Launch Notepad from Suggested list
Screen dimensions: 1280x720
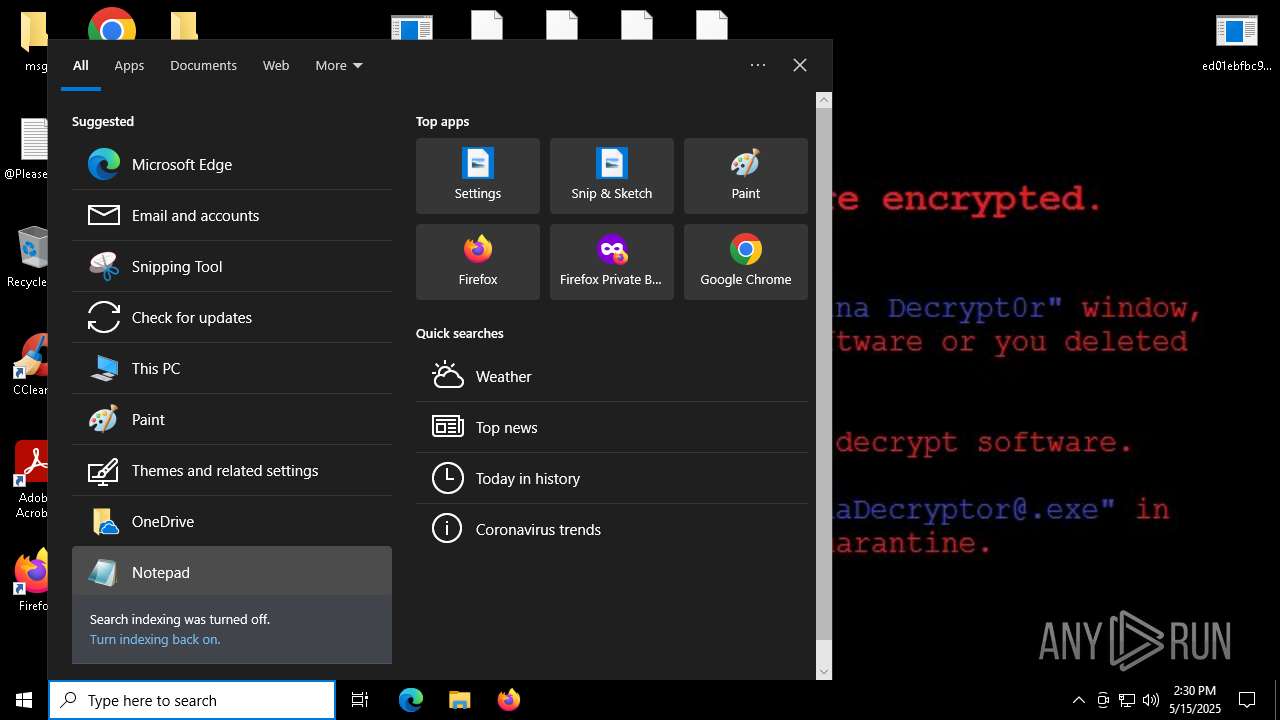(232, 572)
